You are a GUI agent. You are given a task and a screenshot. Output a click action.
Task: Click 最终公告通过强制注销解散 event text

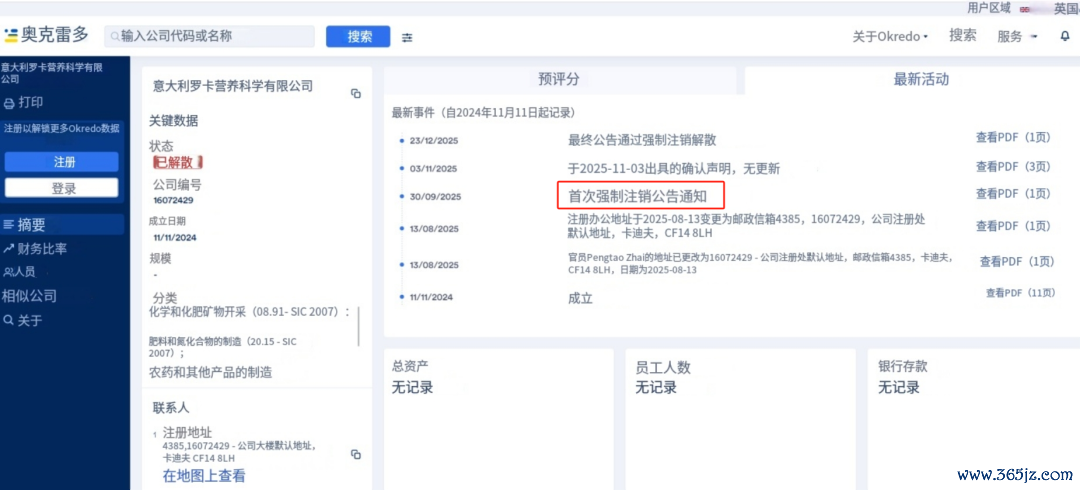click(x=642, y=140)
